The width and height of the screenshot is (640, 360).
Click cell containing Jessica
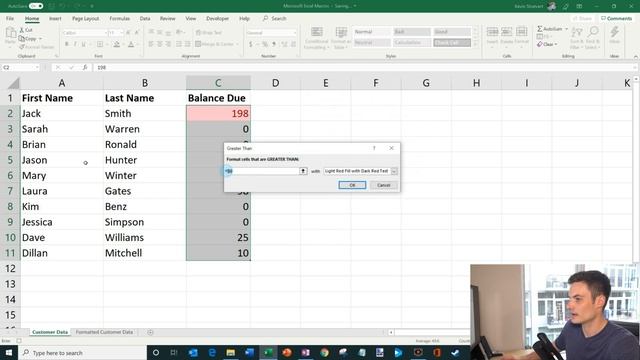pyautogui.click(x=62, y=222)
